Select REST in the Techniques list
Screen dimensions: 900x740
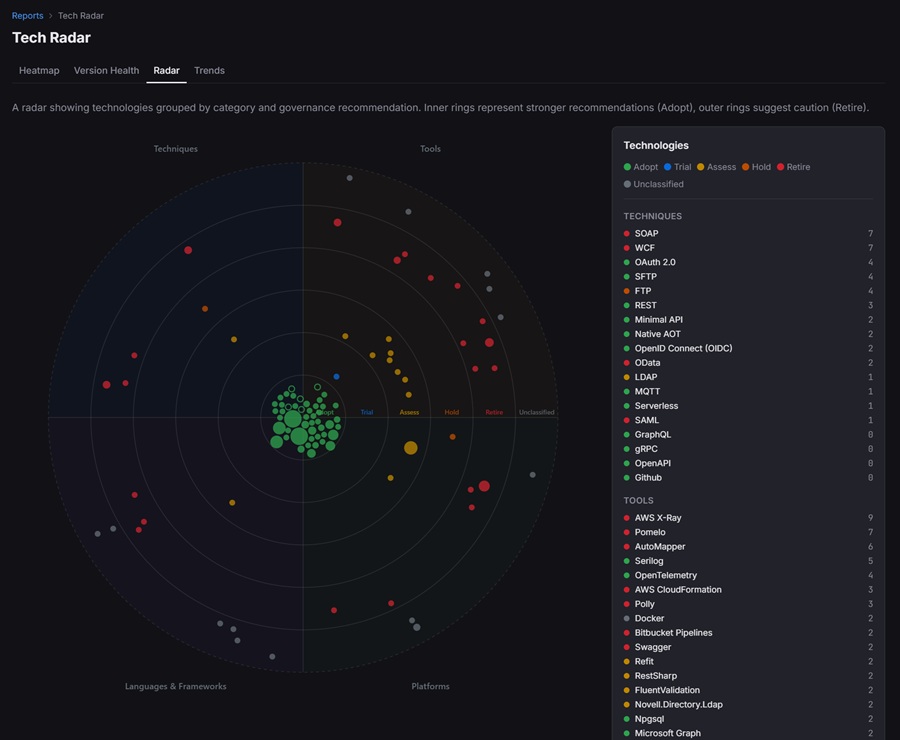pos(748,305)
